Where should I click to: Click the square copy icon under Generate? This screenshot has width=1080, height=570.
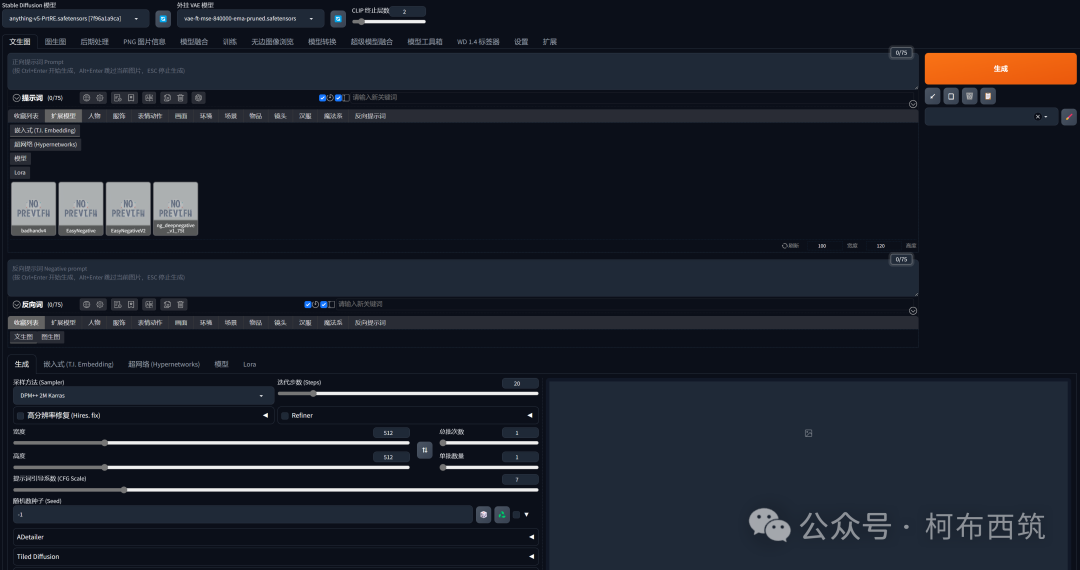pos(951,96)
